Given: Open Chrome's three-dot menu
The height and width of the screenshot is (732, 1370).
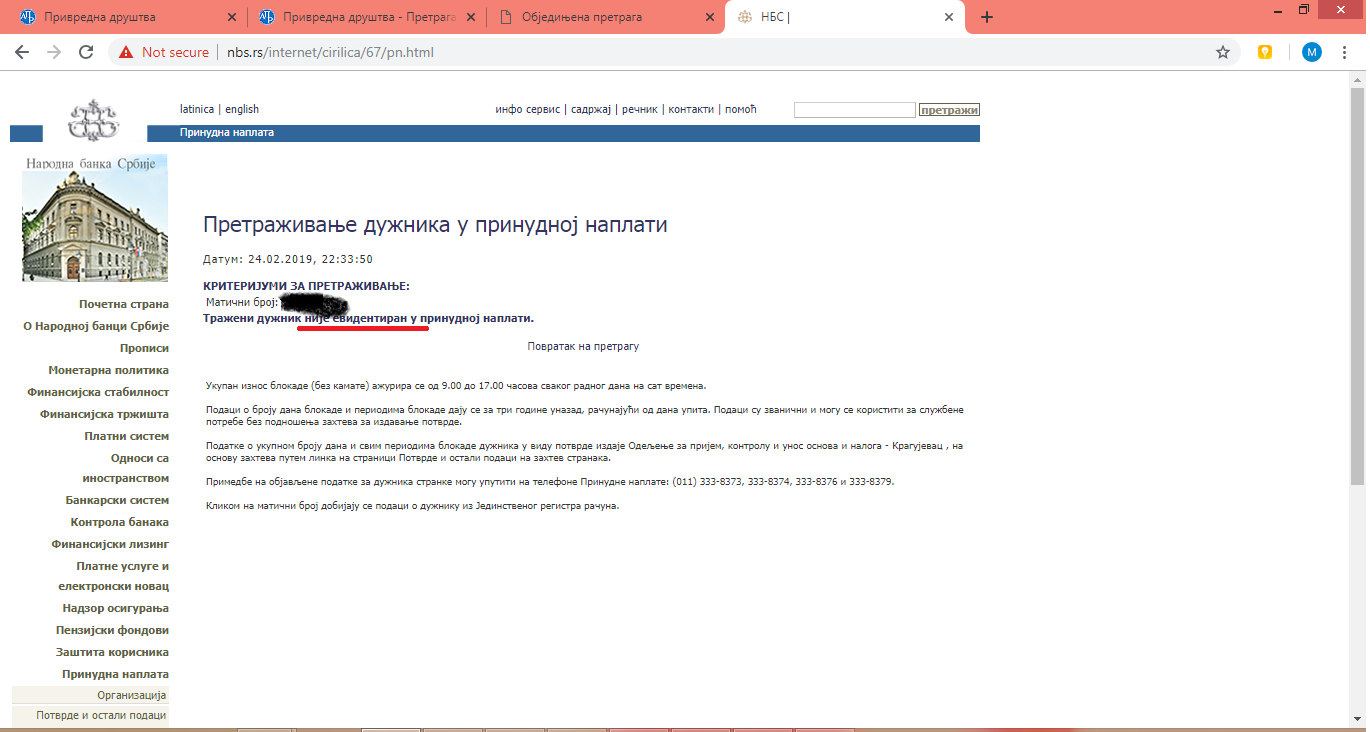Looking at the screenshot, I should [1347, 52].
